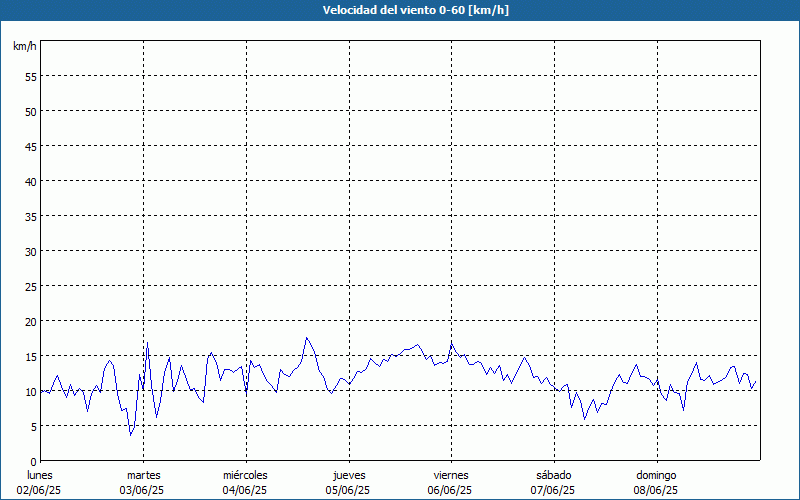Select the 5 value on the y-axis
This screenshot has height=500, width=800.
34,427
